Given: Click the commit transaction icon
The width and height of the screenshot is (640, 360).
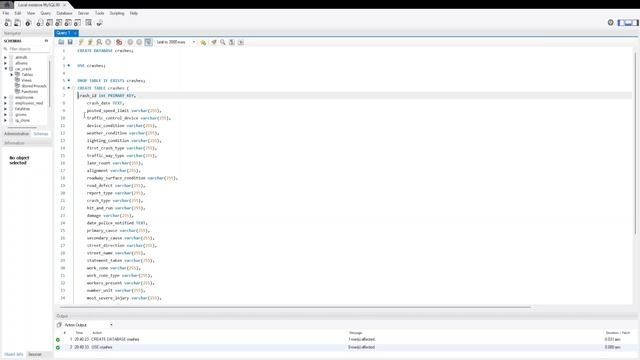Looking at the screenshot, I should [x=130, y=42].
